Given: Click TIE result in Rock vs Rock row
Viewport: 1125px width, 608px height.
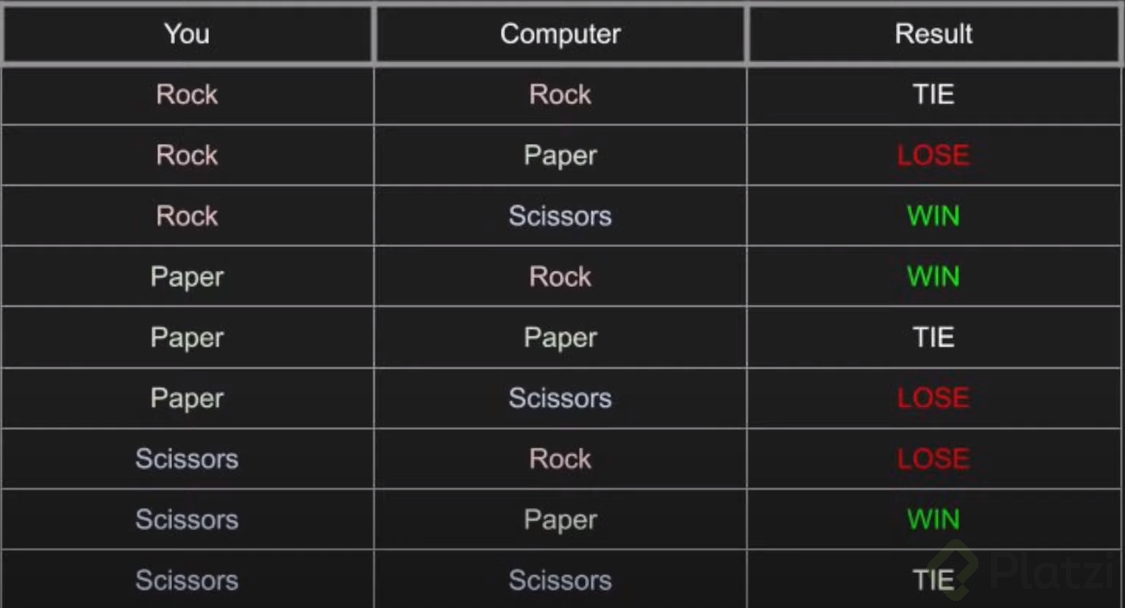Looking at the screenshot, I should click(x=933, y=95).
